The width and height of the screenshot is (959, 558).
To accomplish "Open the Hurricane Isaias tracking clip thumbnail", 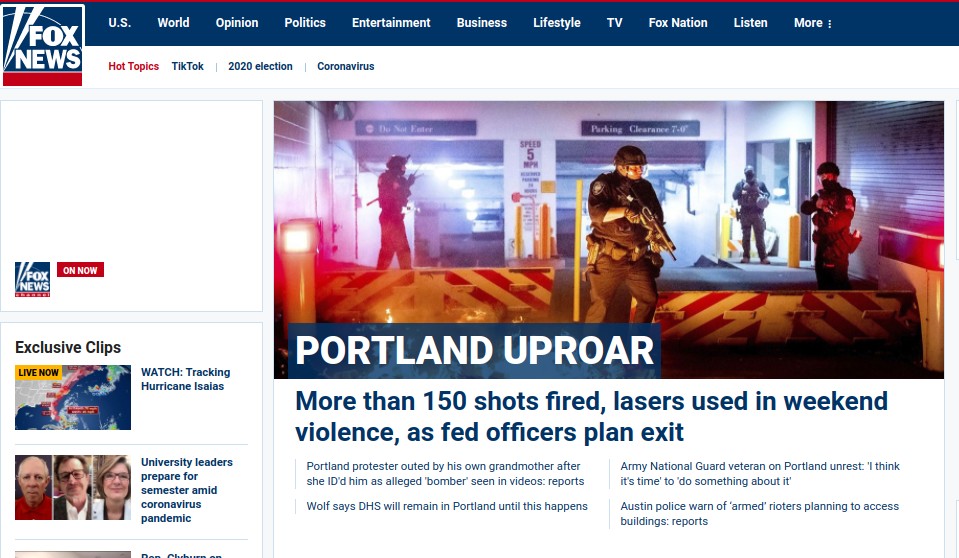I will click(73, 397).
